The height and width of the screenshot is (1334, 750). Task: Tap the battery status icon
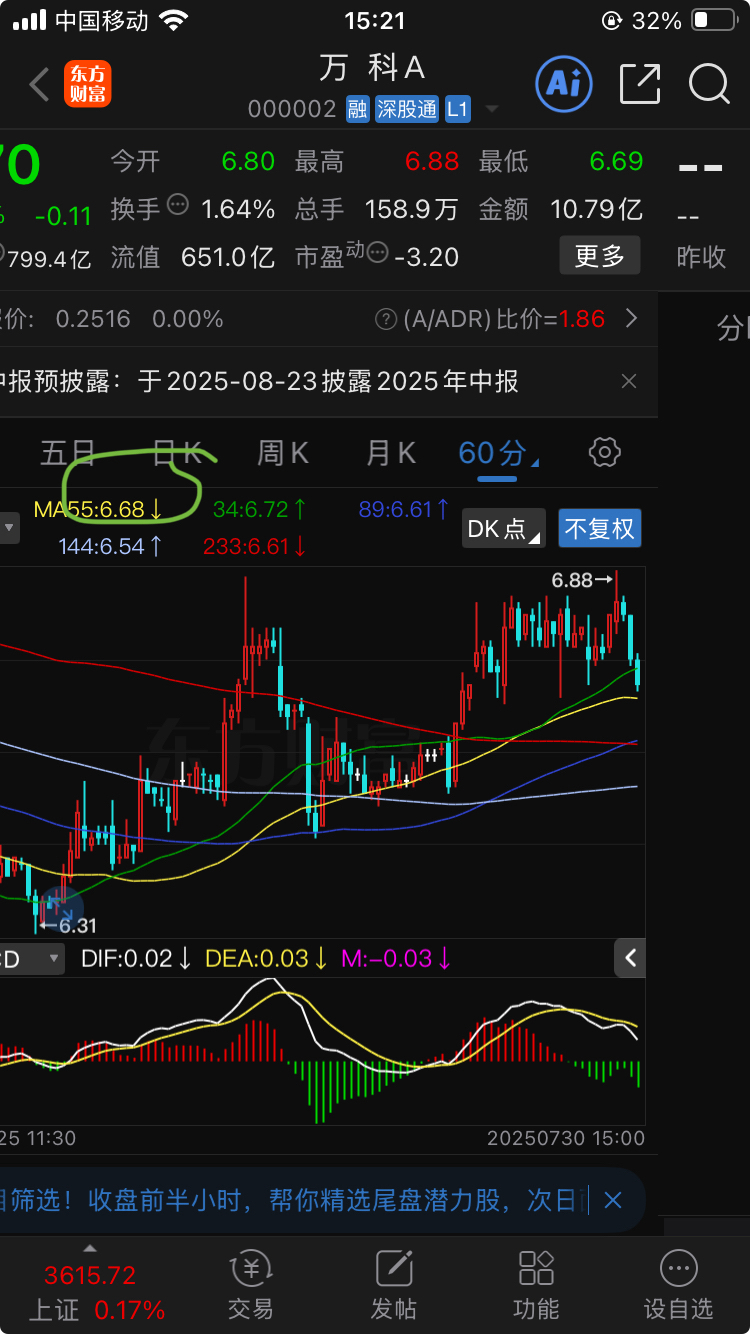tap(713, 20)
